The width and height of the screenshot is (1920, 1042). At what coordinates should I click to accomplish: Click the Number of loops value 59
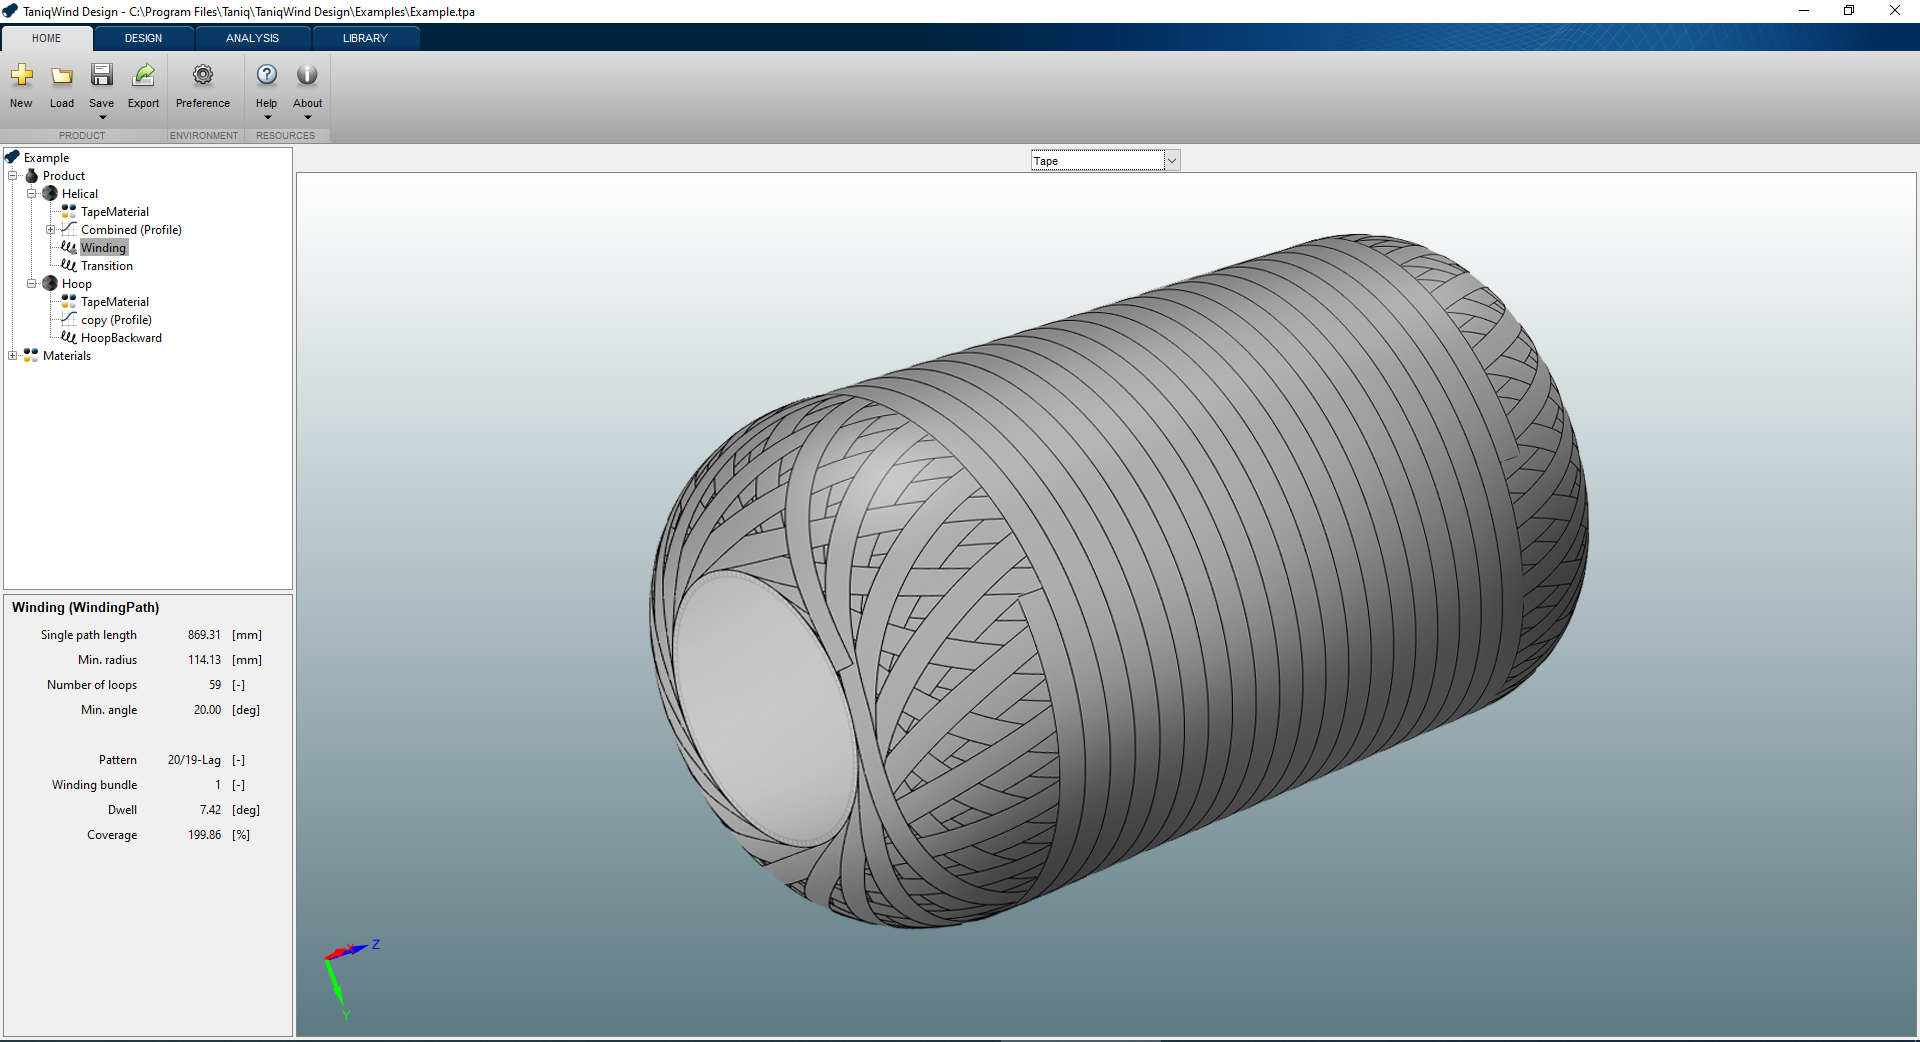click(x=215, y=685)
